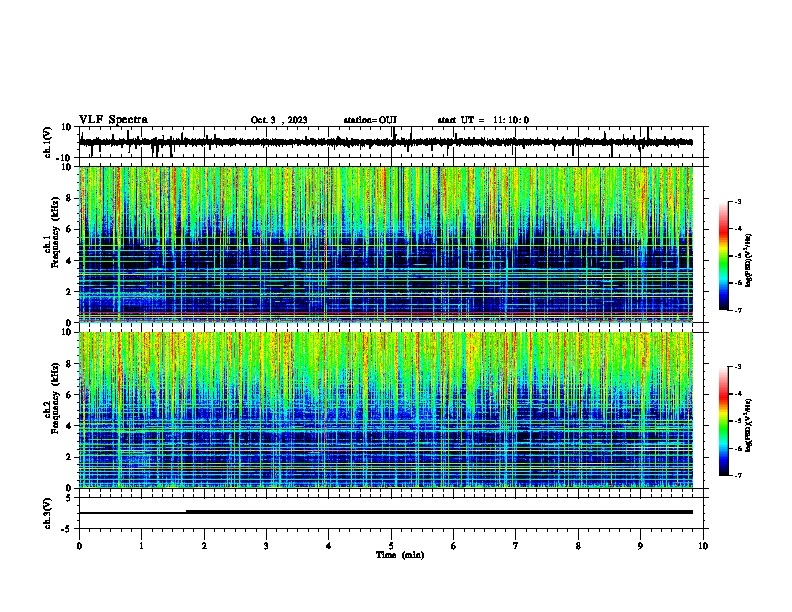Click the ch.1 spectrogram plot

(386, 244)
